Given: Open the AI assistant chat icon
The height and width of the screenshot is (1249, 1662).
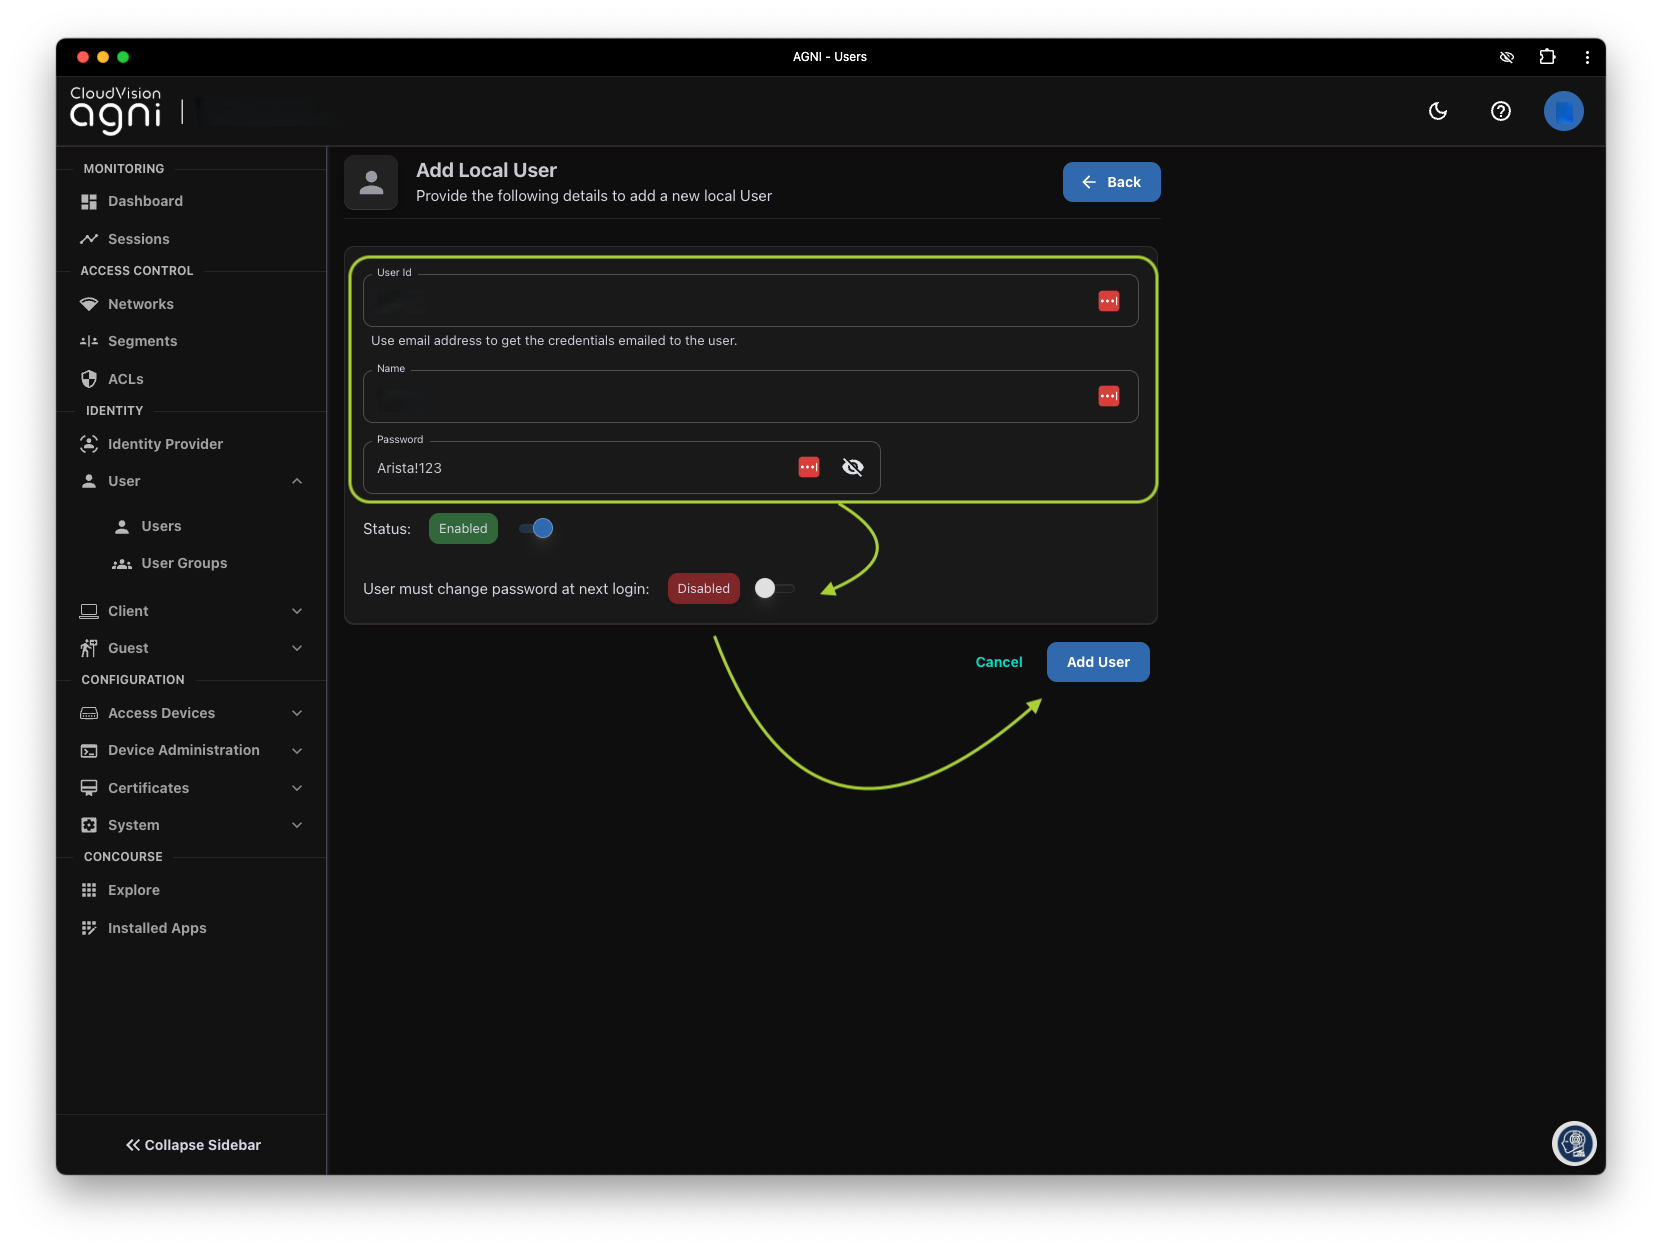Looking at the screenshot, I should [1574, 1143].
